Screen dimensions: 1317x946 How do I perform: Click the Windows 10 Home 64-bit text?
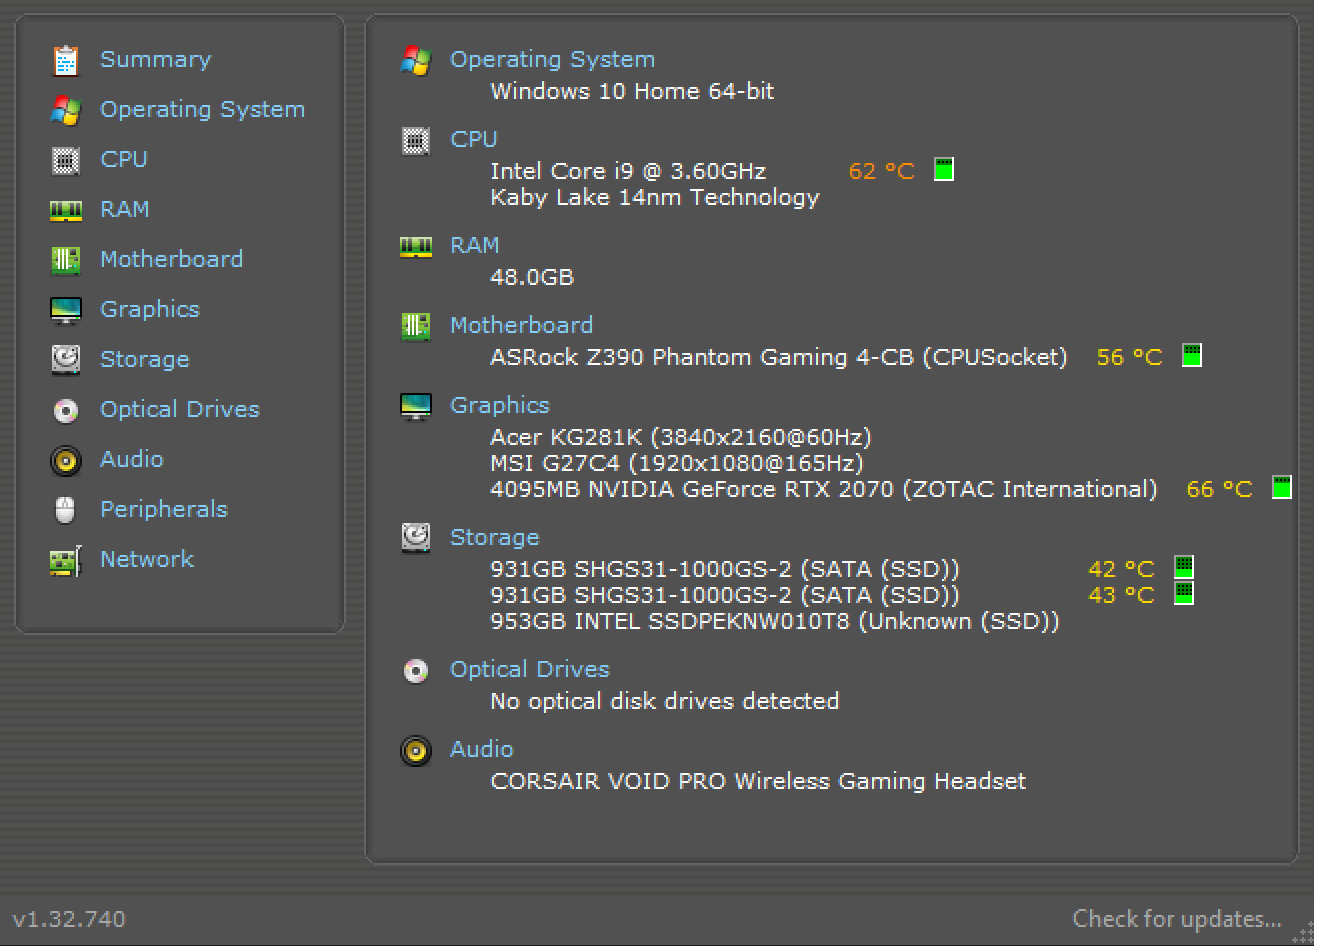[x=632, y=92]
